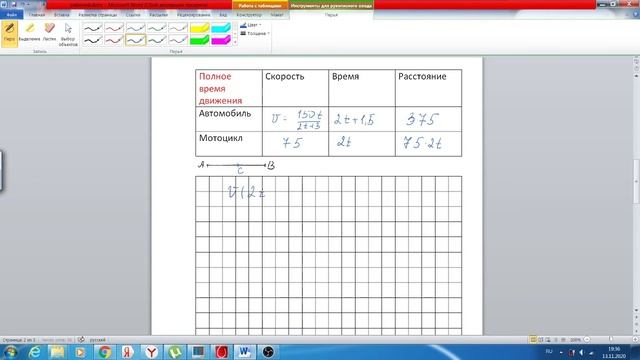Open the Цвет pen color dropdown
Screen dimensions: 640x360
click(x=251, y=25)
